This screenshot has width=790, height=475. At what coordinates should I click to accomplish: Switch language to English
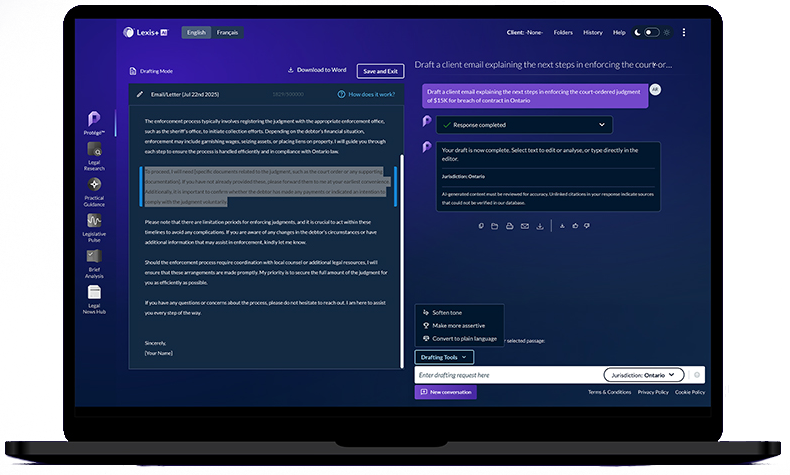tap(196, 32)
